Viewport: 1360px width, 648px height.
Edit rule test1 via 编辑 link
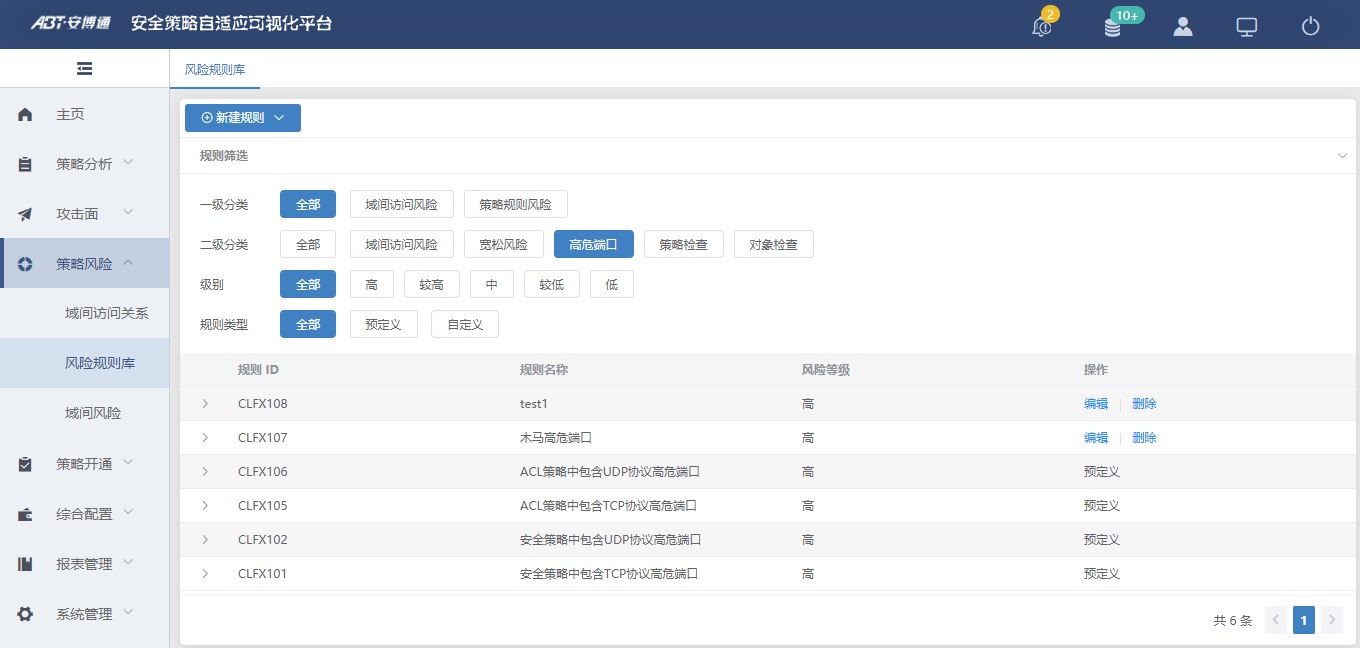pyautogui.click(x=1096, y=404)
